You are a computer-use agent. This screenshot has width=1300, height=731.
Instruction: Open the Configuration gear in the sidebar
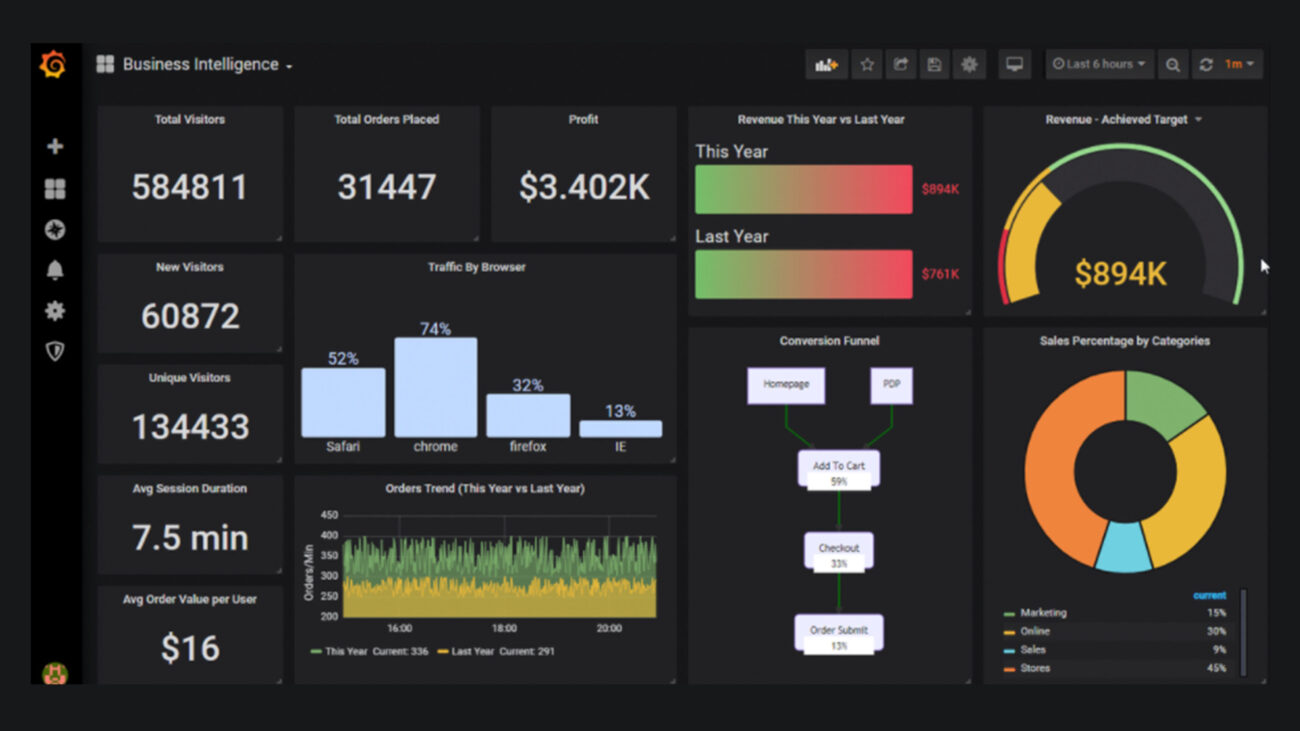(x=55, y=310)
